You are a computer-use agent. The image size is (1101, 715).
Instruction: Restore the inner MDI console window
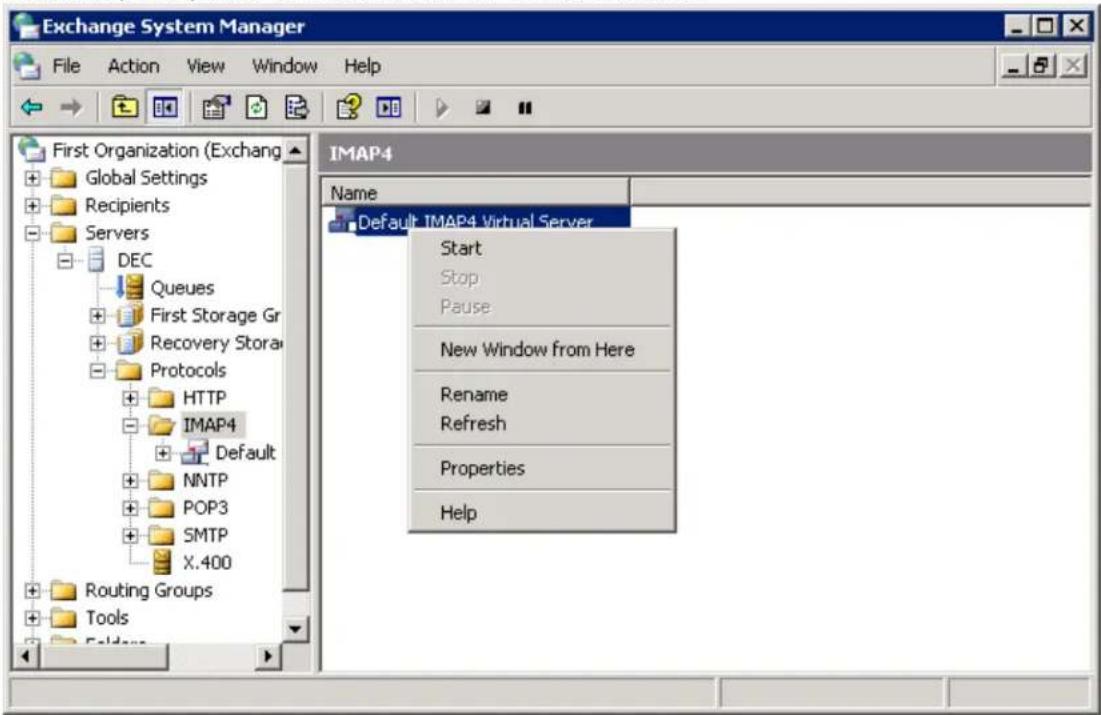coord(1042,66)
